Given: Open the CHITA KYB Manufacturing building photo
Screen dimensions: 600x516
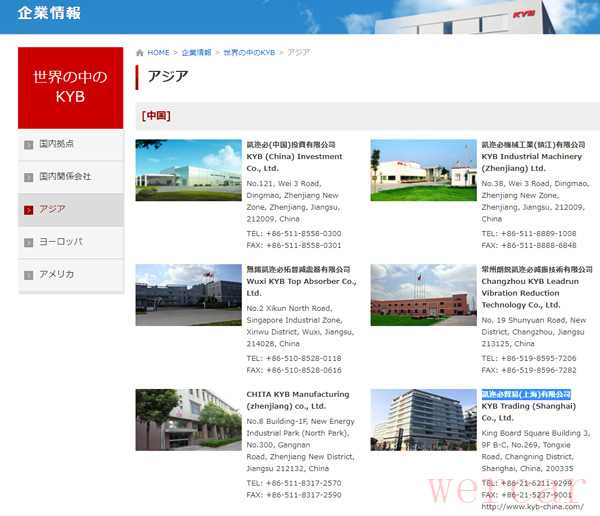Looking at the screenshot, I should point(189,420).
